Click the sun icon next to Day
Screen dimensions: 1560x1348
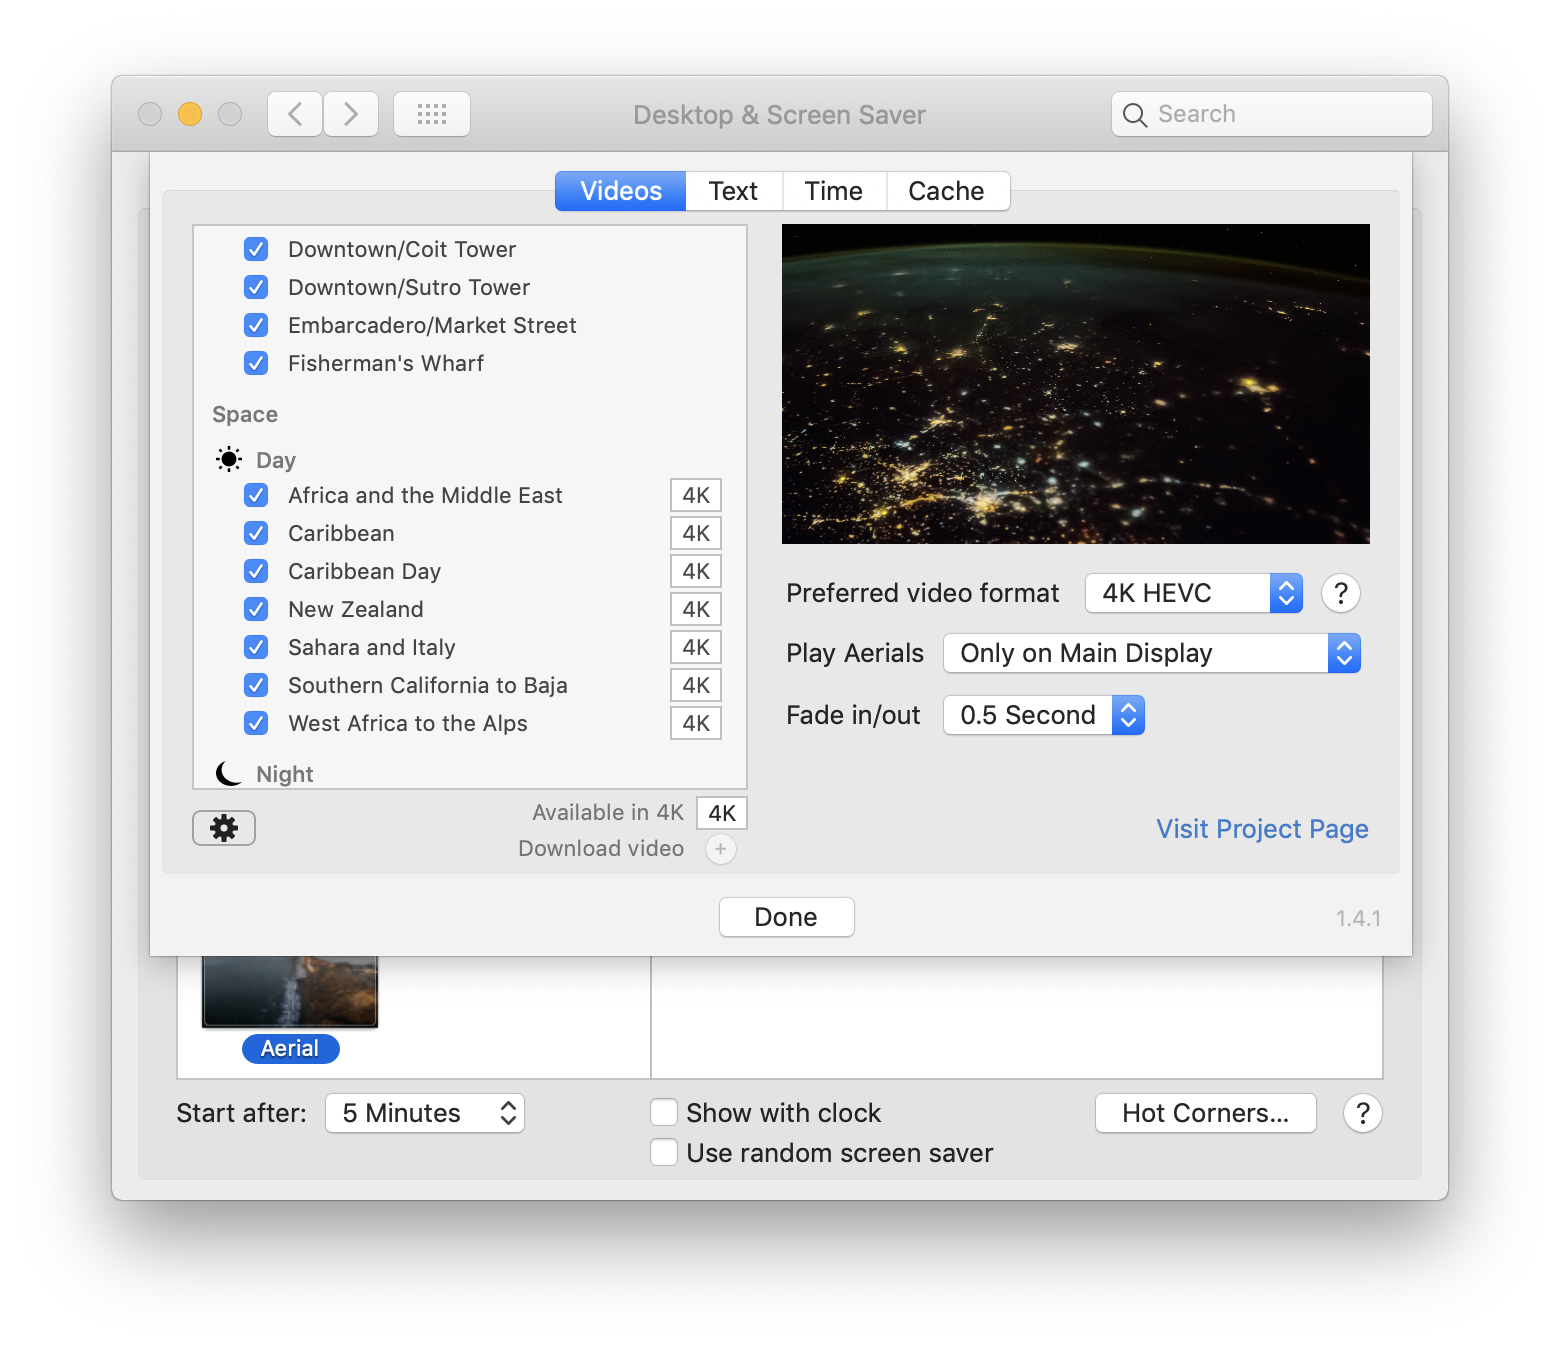(229, 460)
